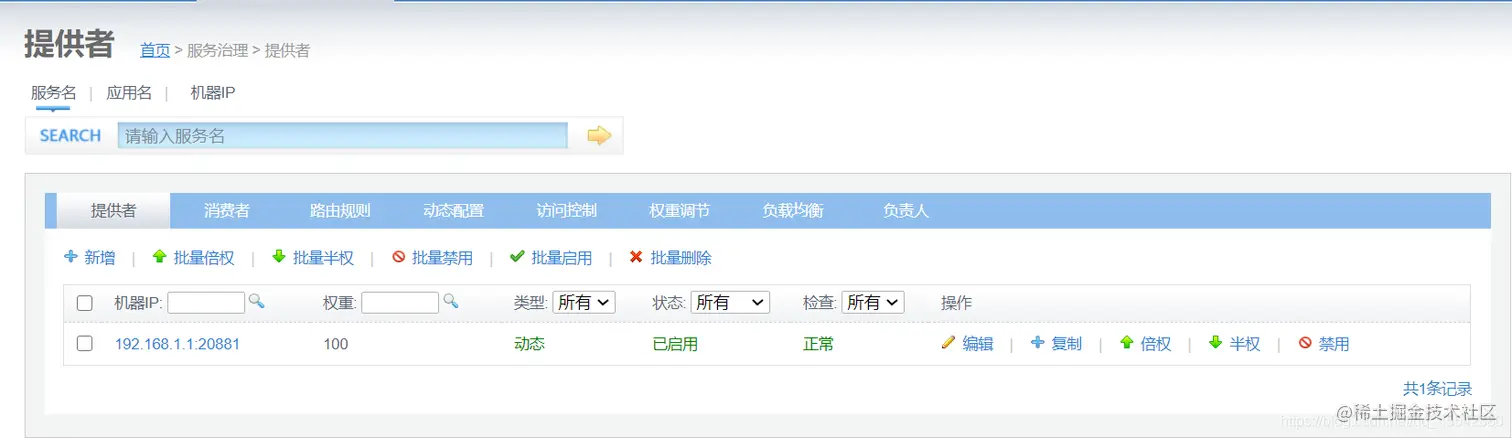Image resolution: width=1512 pixels, height=438 pixels.
Task: Click the 批量半权 link
Action: pos(323,258)
